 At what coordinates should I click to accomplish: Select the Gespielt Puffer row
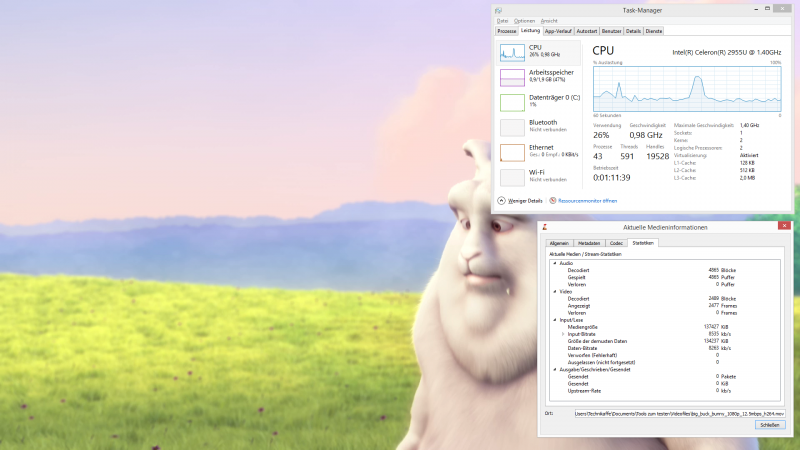pyautogui.click(x=665, y=278)
